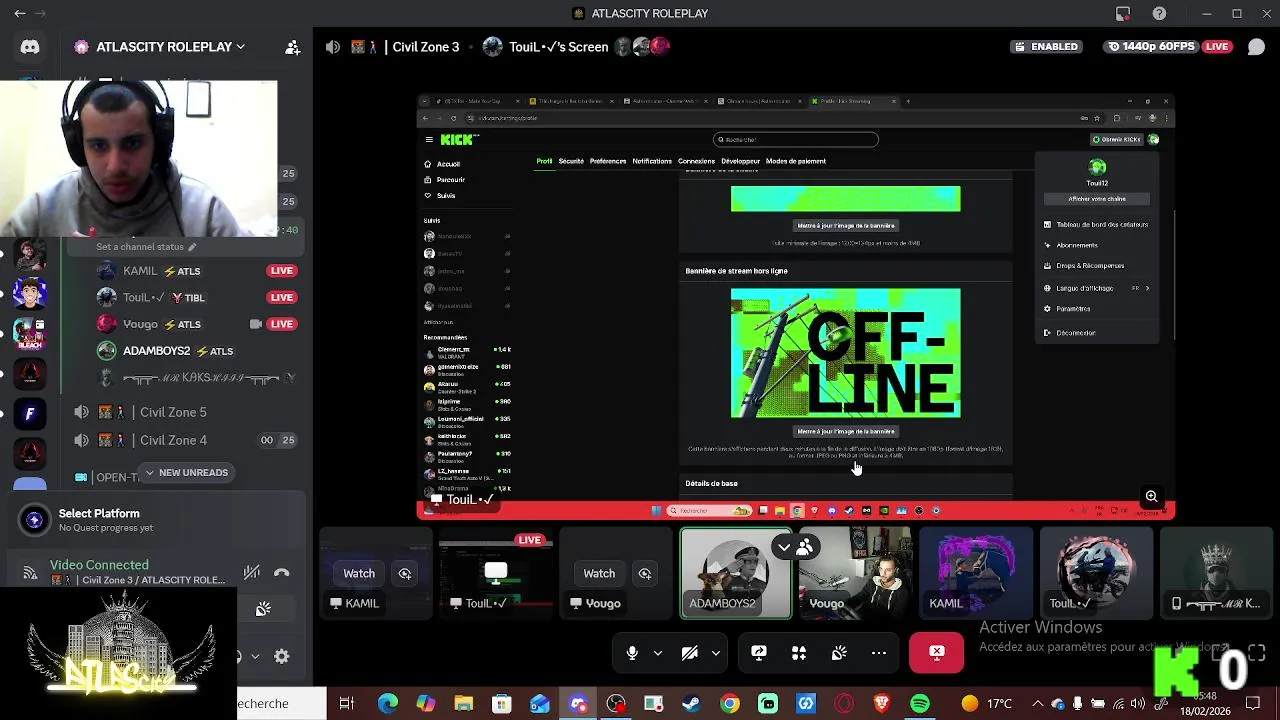Jump to NEW UNREADS
Viewport: 1280px width, 720px height.
pos(185,472)
